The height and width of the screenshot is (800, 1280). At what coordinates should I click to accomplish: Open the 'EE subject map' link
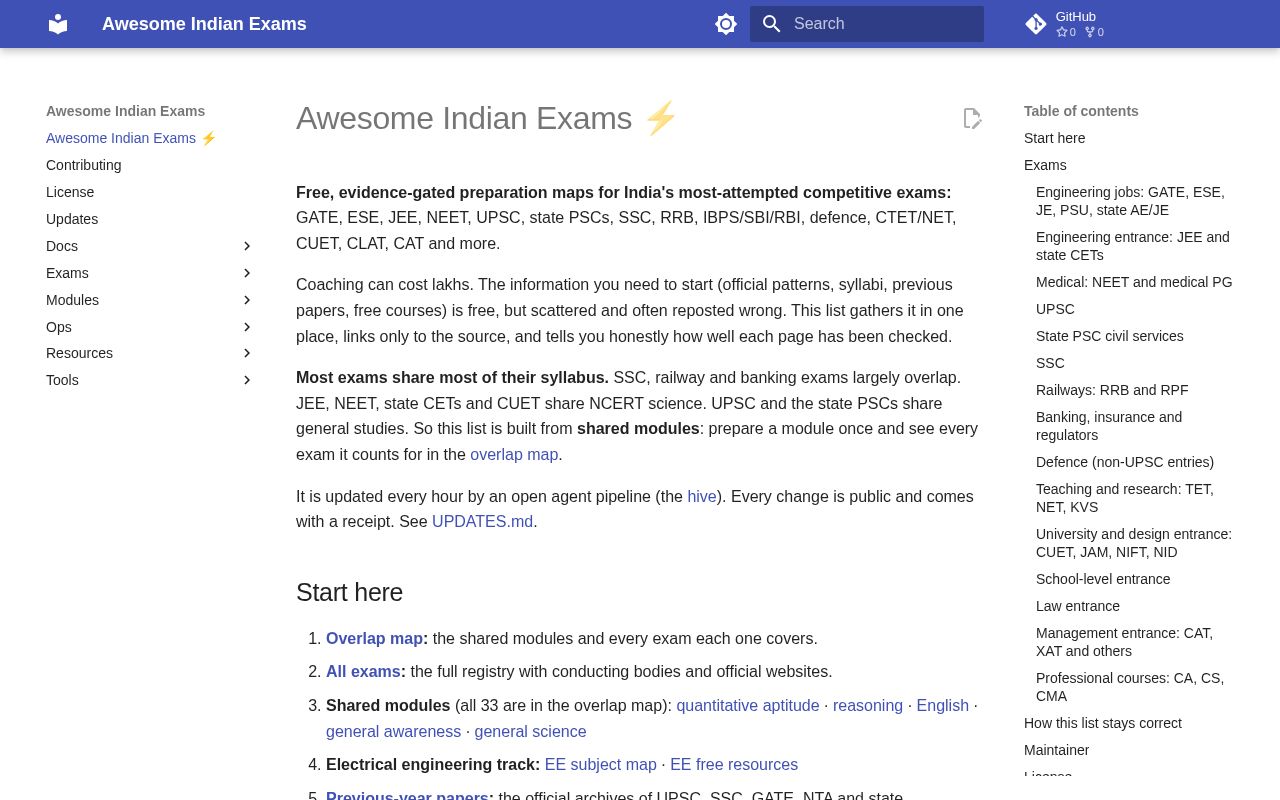point(601,764)
